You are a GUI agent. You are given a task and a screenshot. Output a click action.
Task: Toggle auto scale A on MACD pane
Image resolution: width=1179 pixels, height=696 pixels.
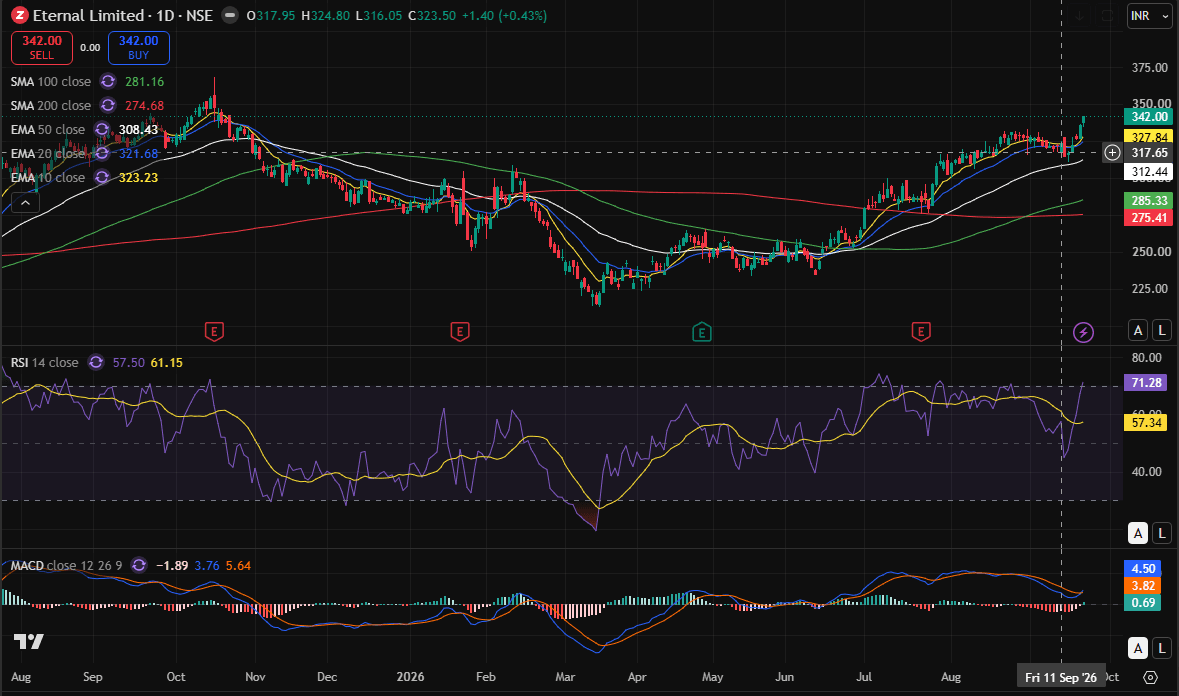tap(1138, 647)
